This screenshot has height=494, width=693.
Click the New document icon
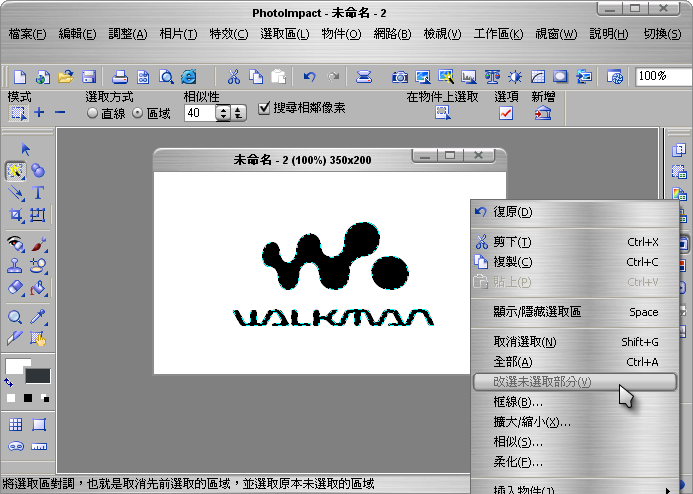click(20, 77)
